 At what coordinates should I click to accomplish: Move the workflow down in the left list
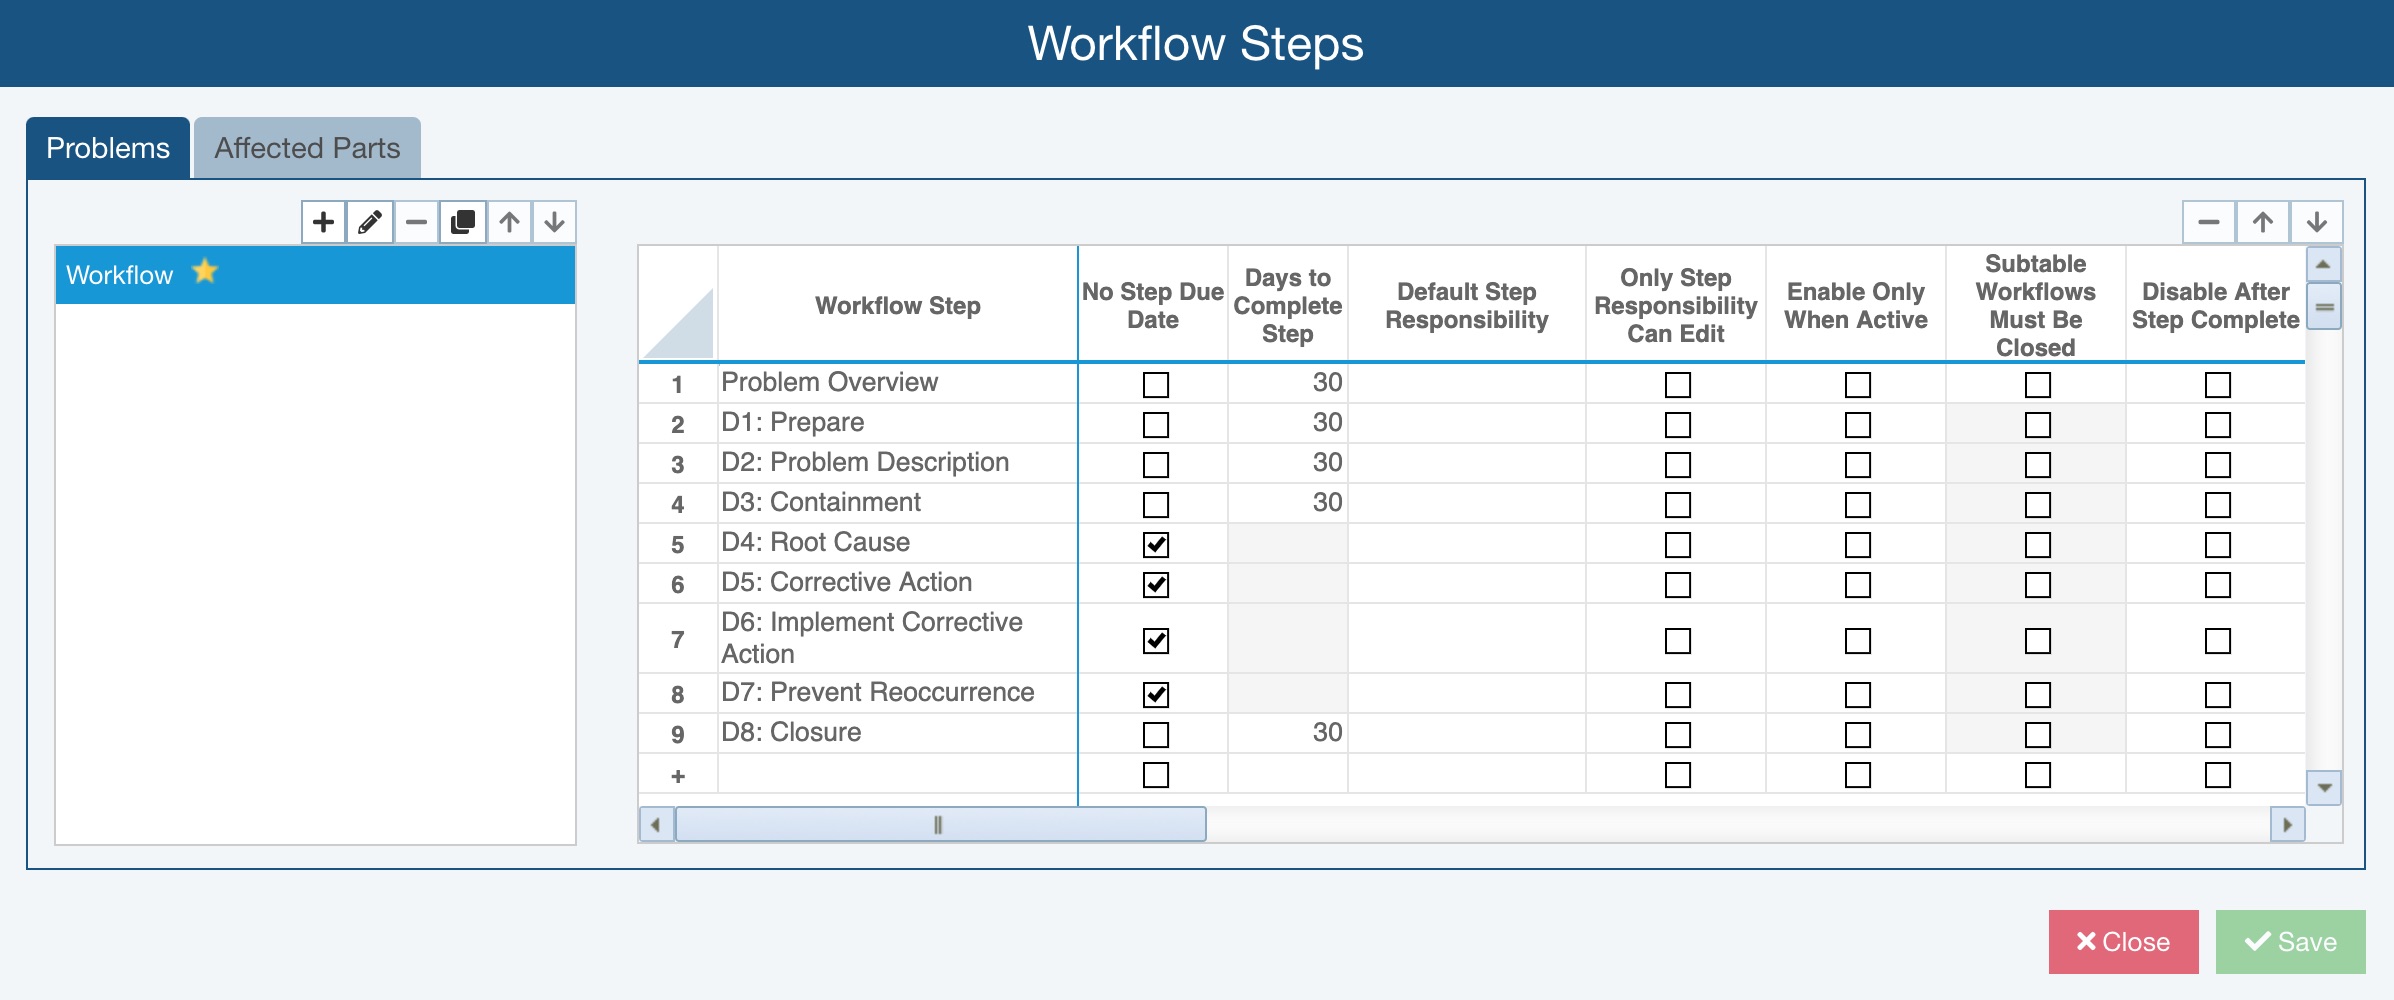pyautogui.click(x=554, y=222)
